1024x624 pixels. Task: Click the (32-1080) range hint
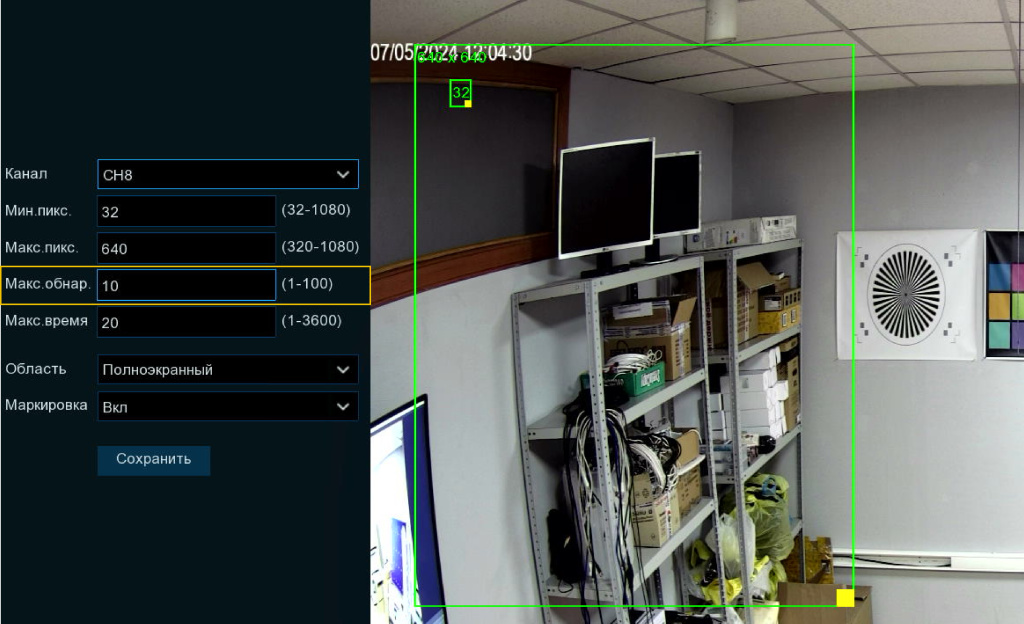click(x=316, y=211)
